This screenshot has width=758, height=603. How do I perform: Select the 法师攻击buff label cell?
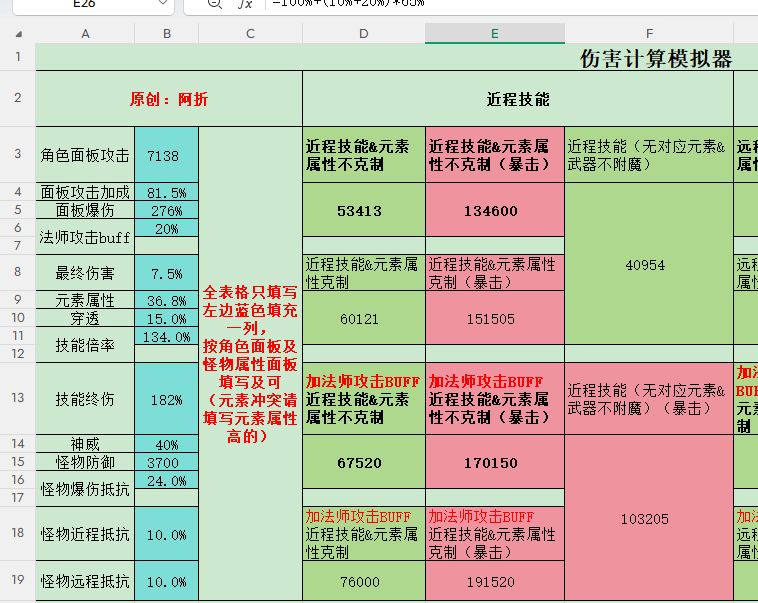pyautogui.click(x=85, y=237)
